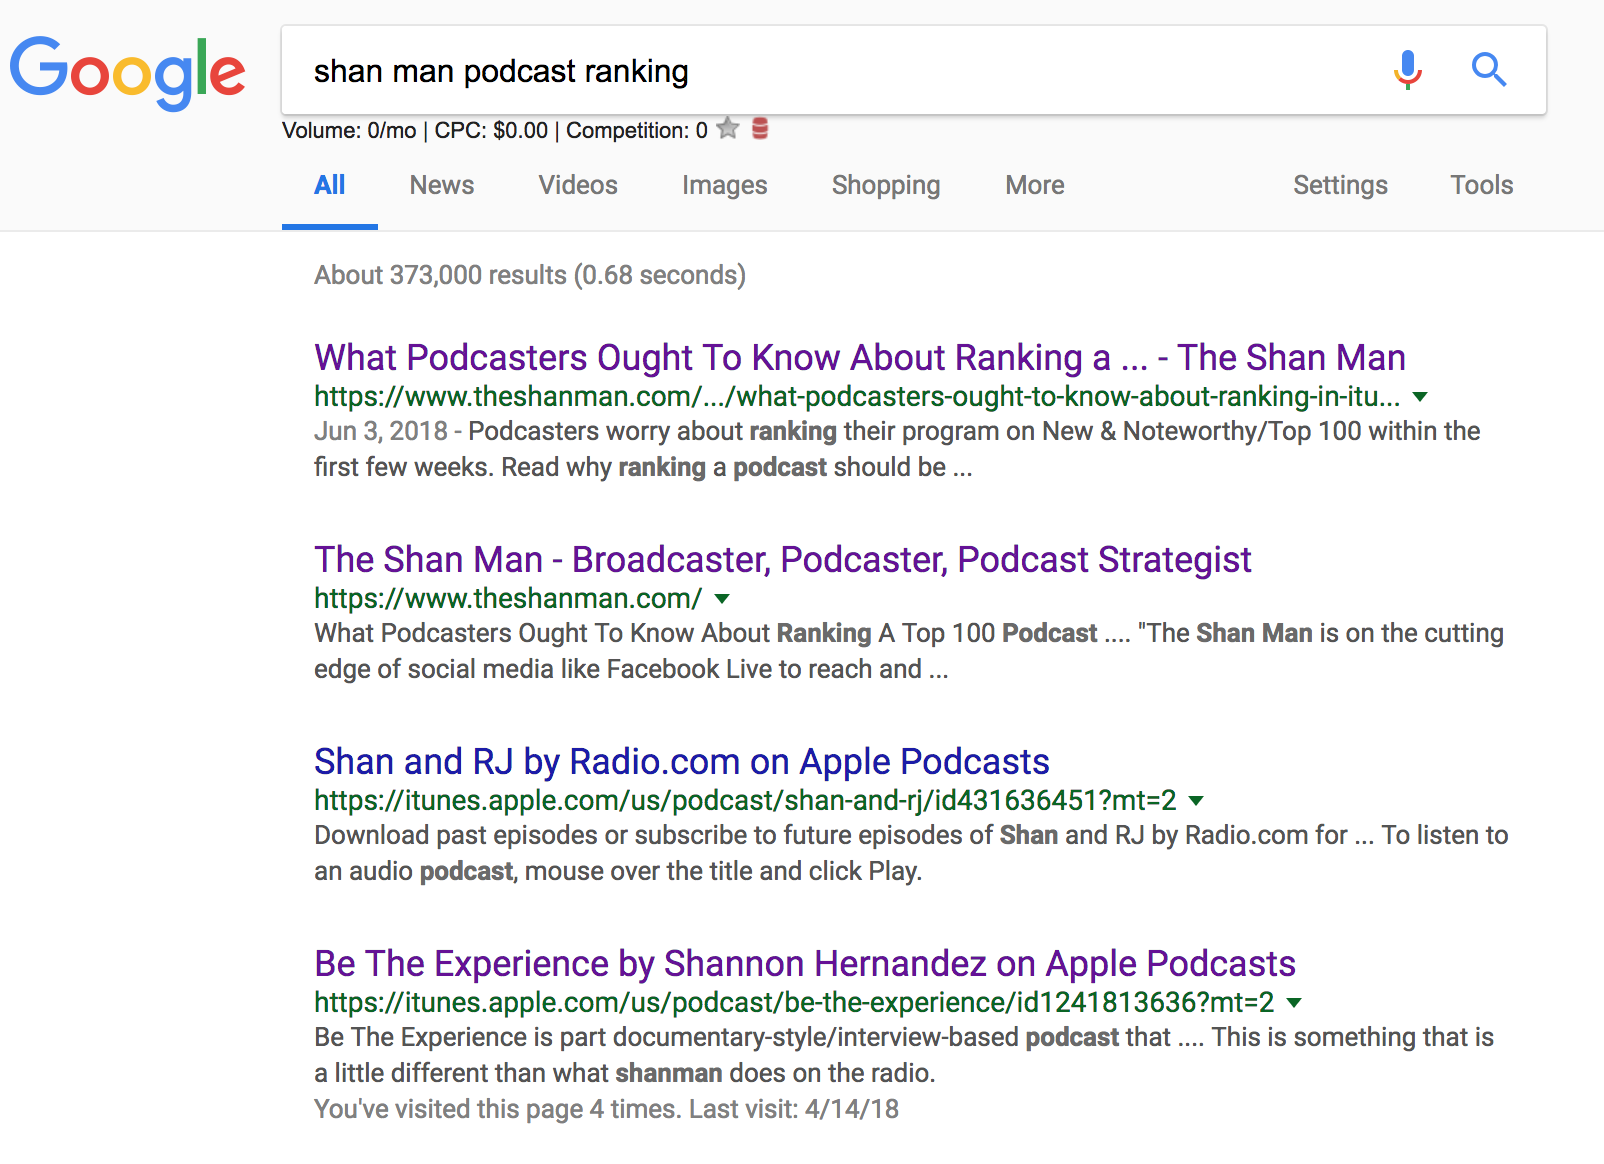Switch to the News tab
Screen dimensions: 1604x1164
(x=442, y=185)
